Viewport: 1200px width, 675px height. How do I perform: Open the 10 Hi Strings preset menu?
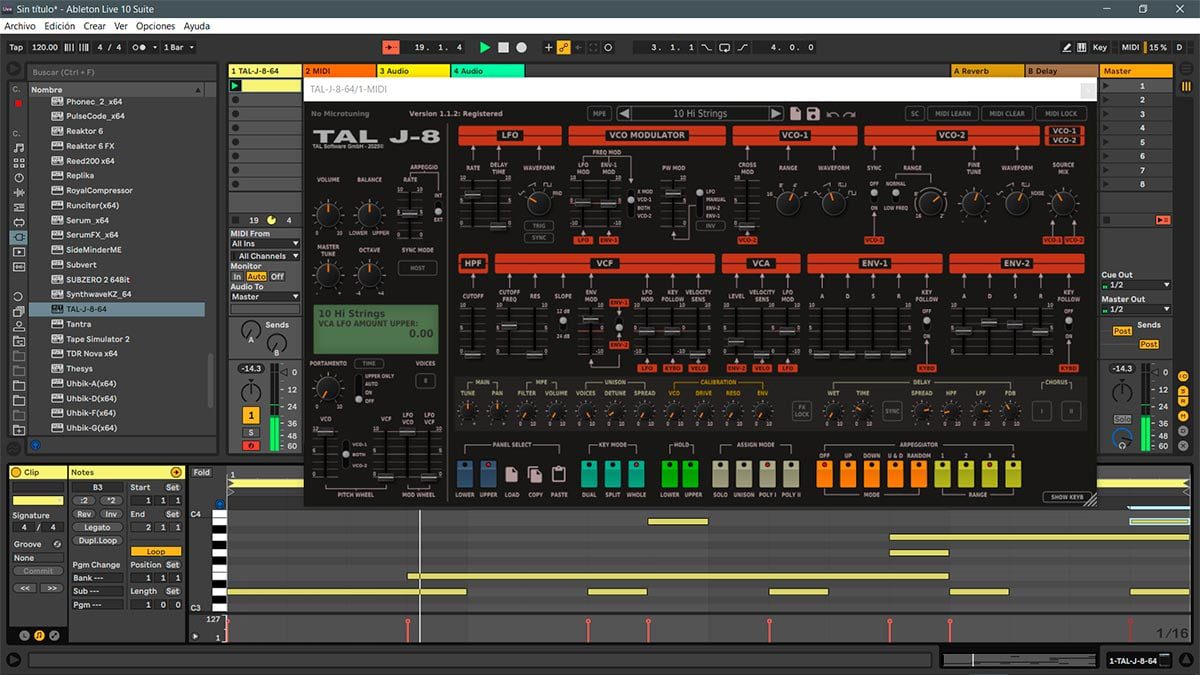700,114
